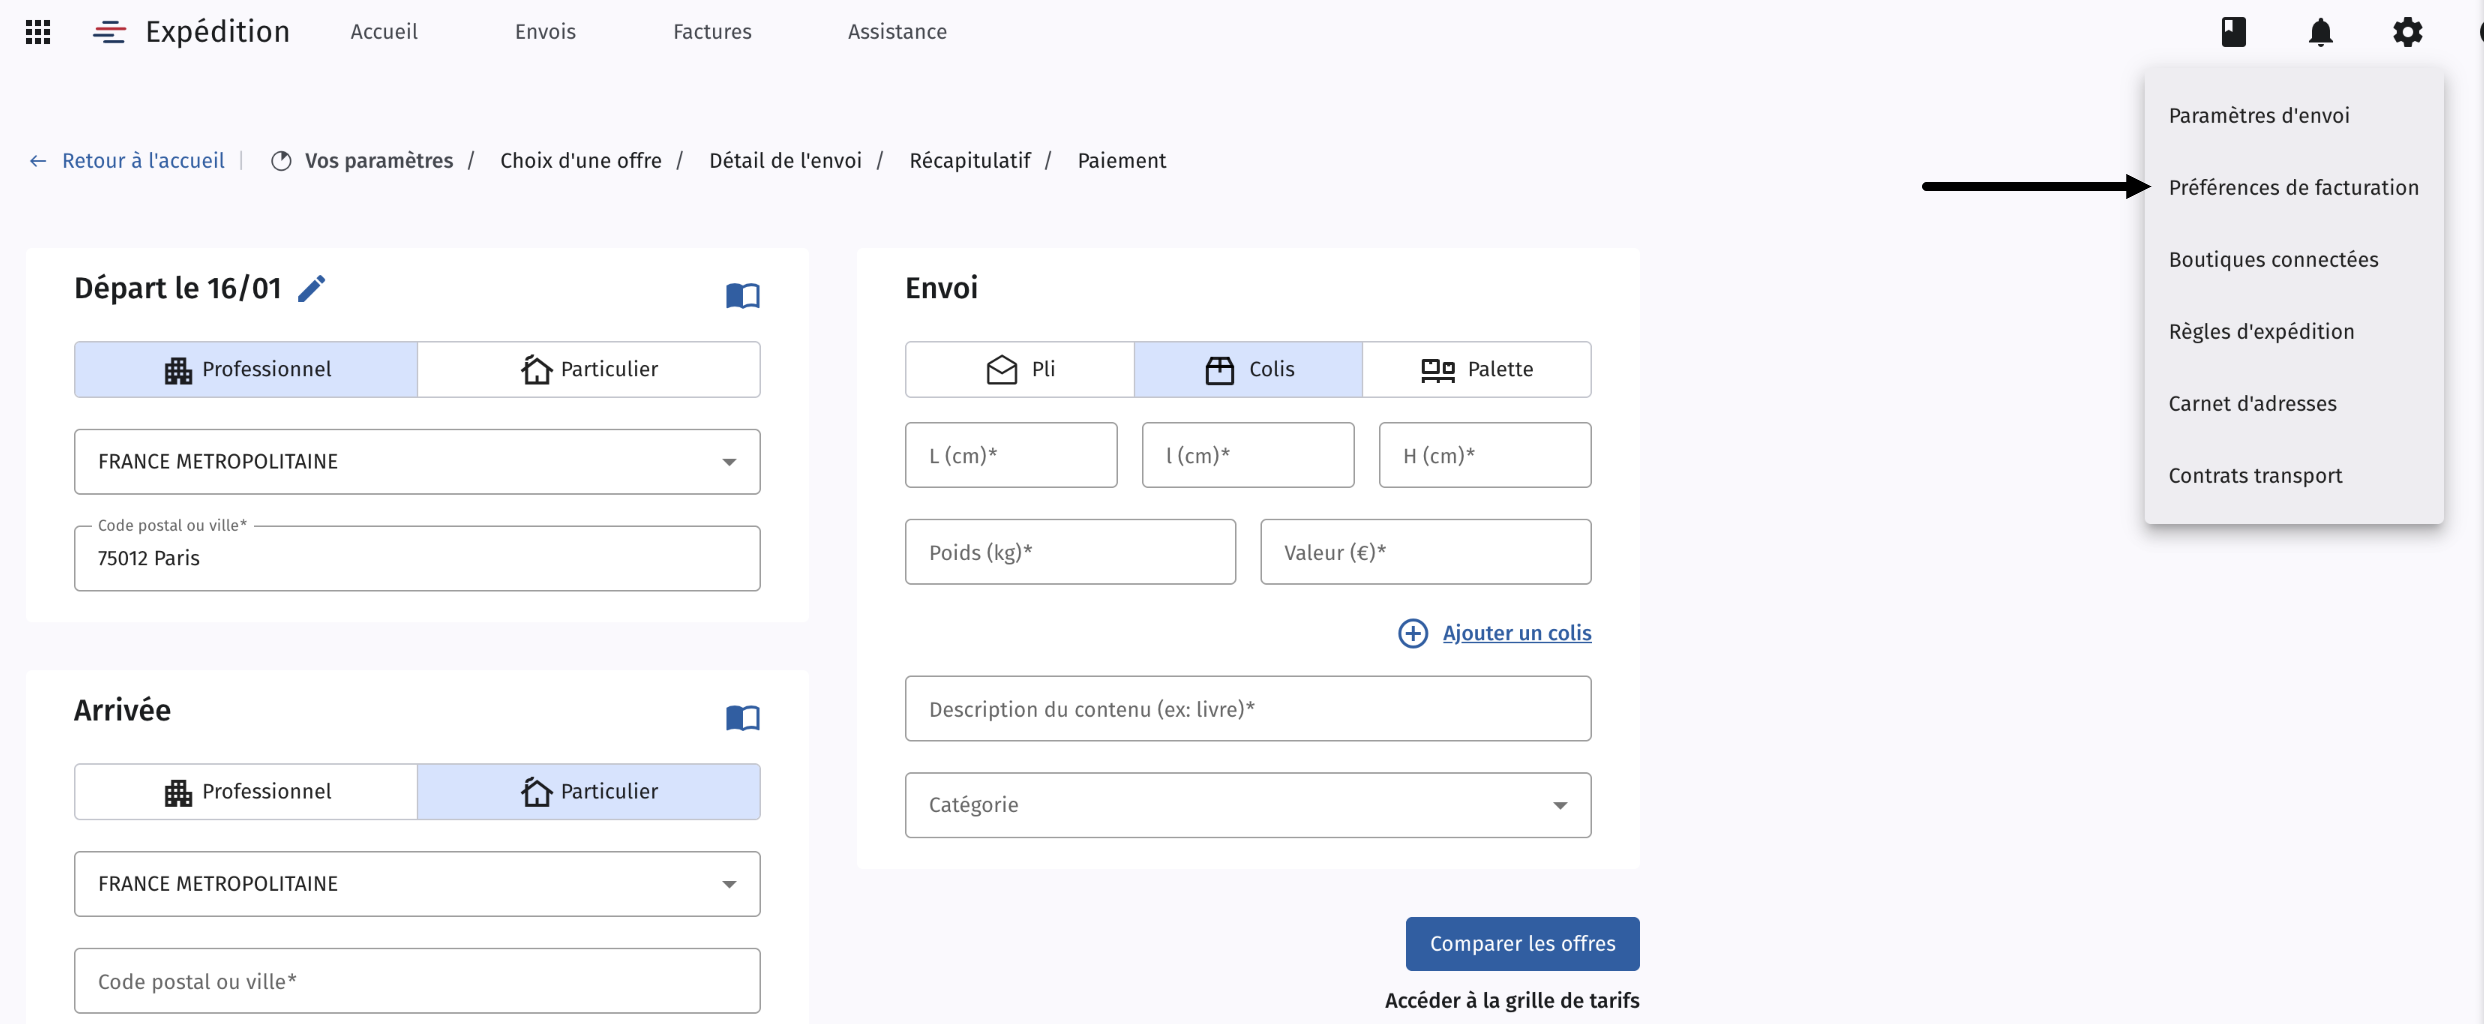Viewport: 2492px width, 1024px height.
Task: Open Envois in top navigation
Action: coord(545,32)
